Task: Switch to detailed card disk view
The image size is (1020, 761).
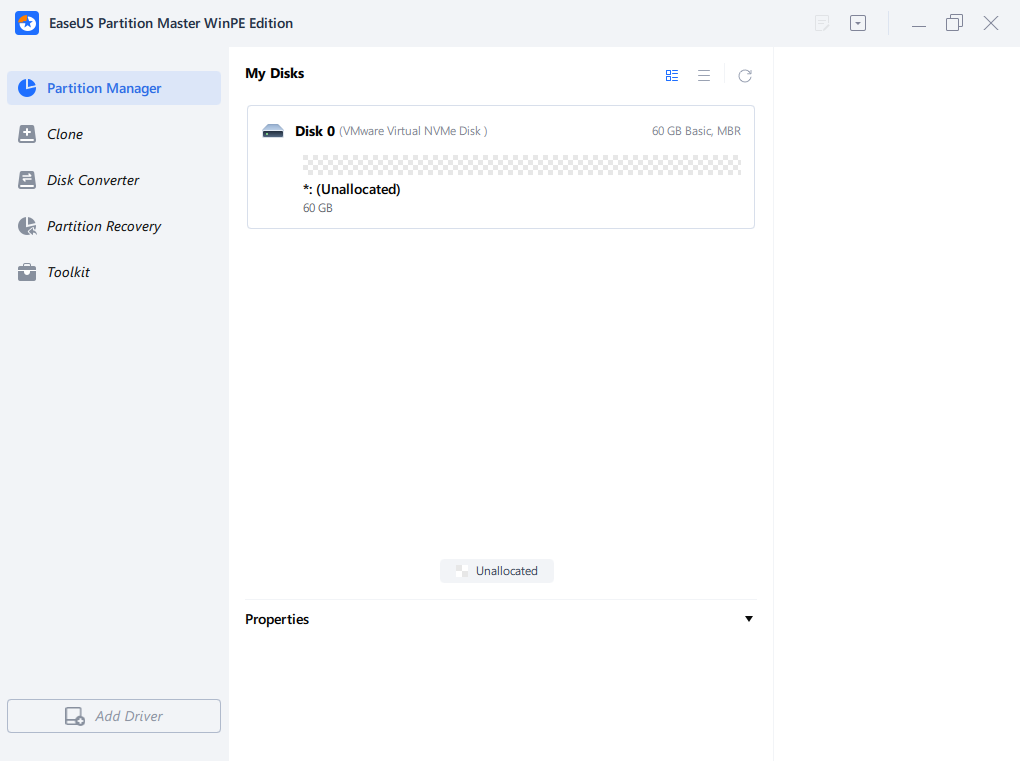Action: pyautogui.click(x=672, y=75)
